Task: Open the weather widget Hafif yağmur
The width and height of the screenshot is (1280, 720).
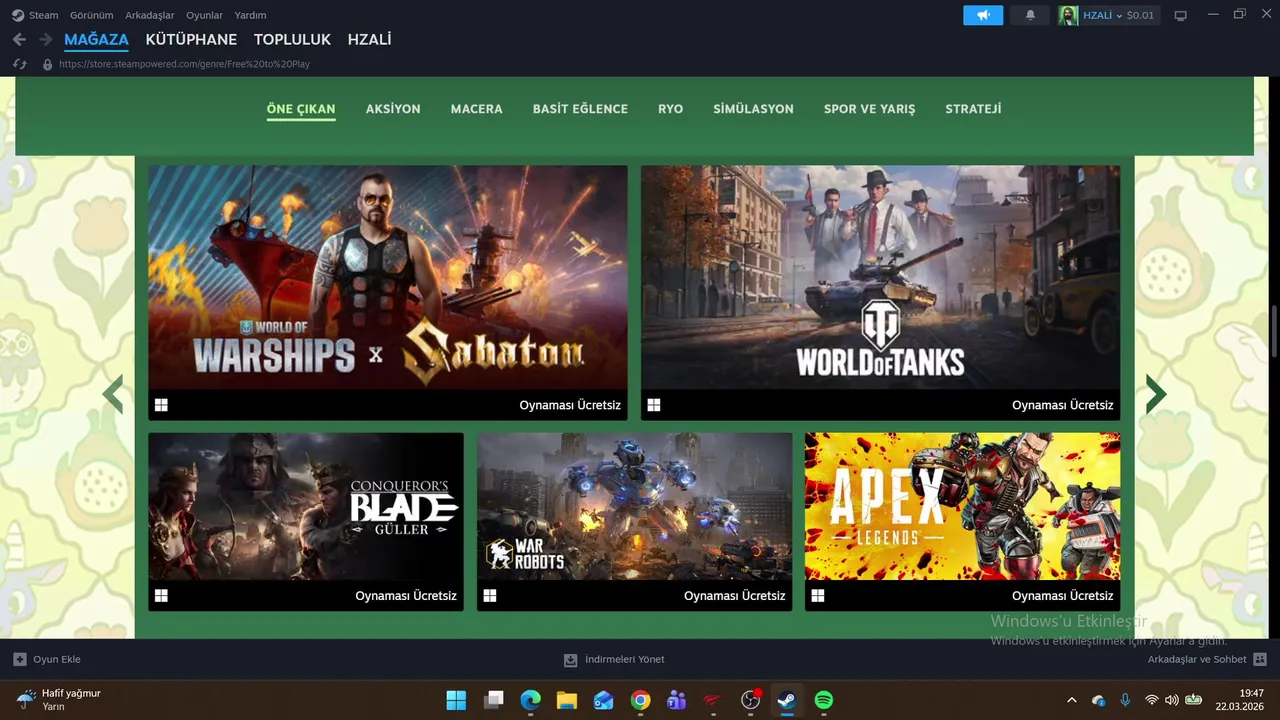Action: pos(60,699)
